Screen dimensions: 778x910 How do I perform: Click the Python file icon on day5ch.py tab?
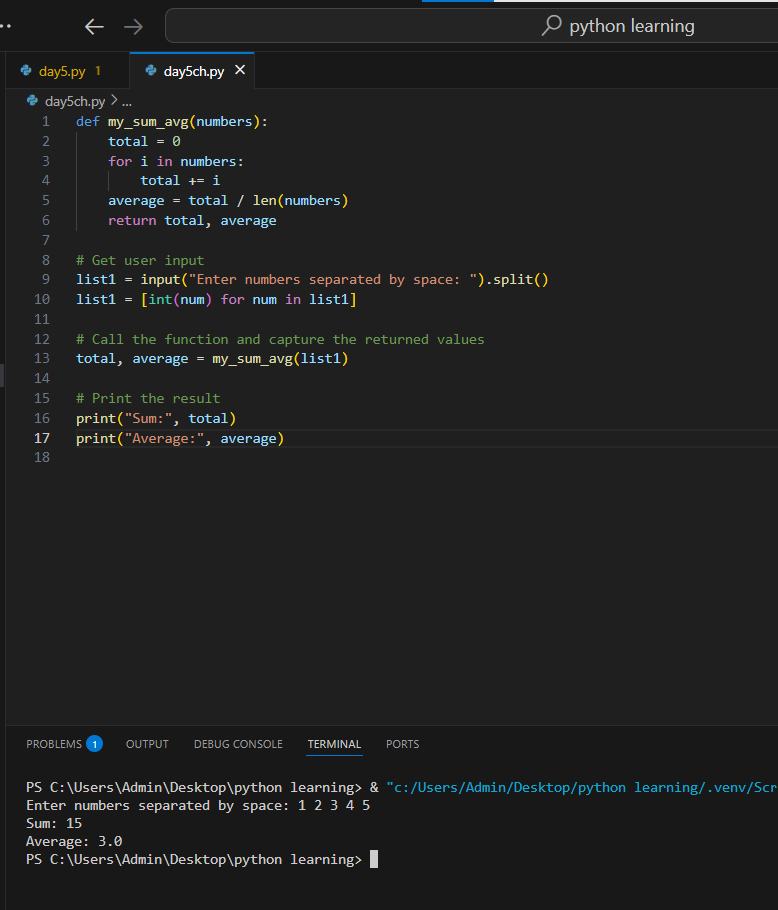pyautogui.click(x=151, y=71)
